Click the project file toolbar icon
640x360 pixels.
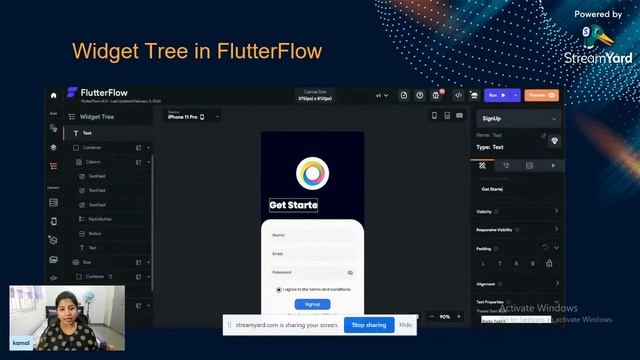coord(404,95)
